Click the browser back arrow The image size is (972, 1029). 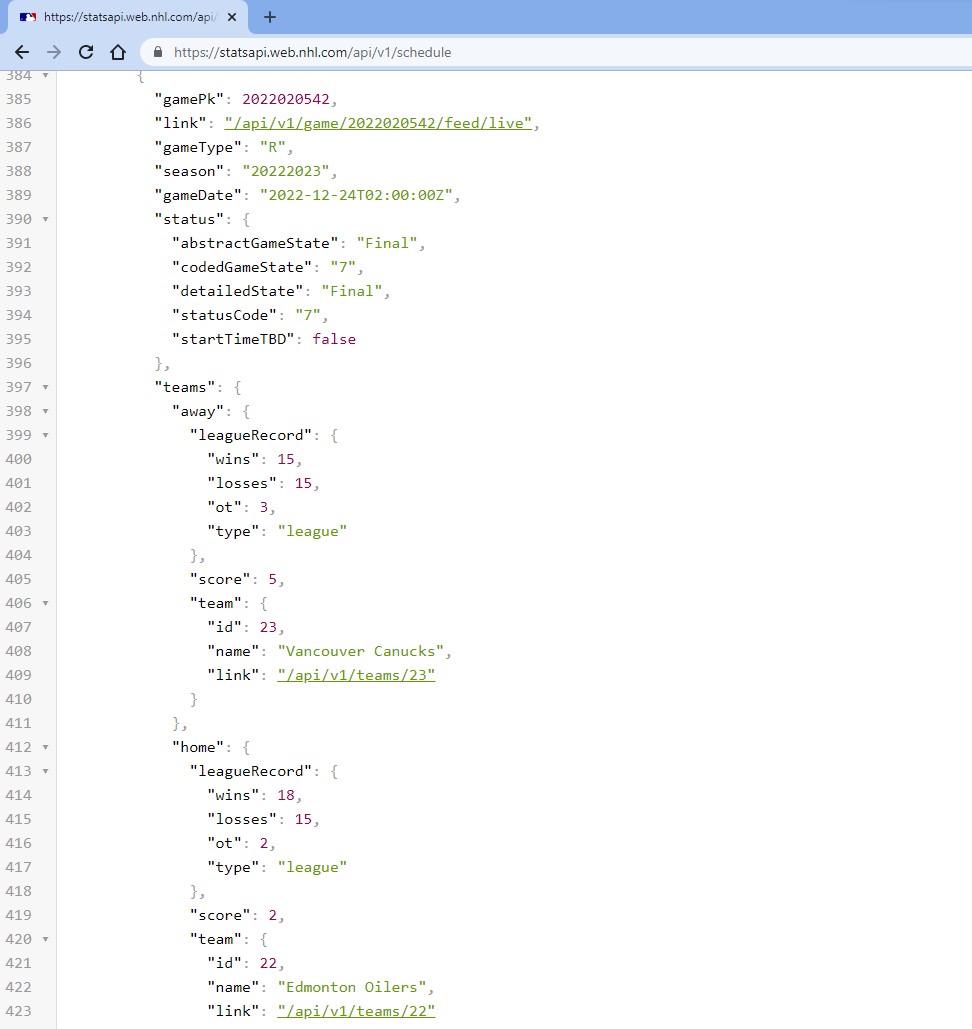pos(22,52)
